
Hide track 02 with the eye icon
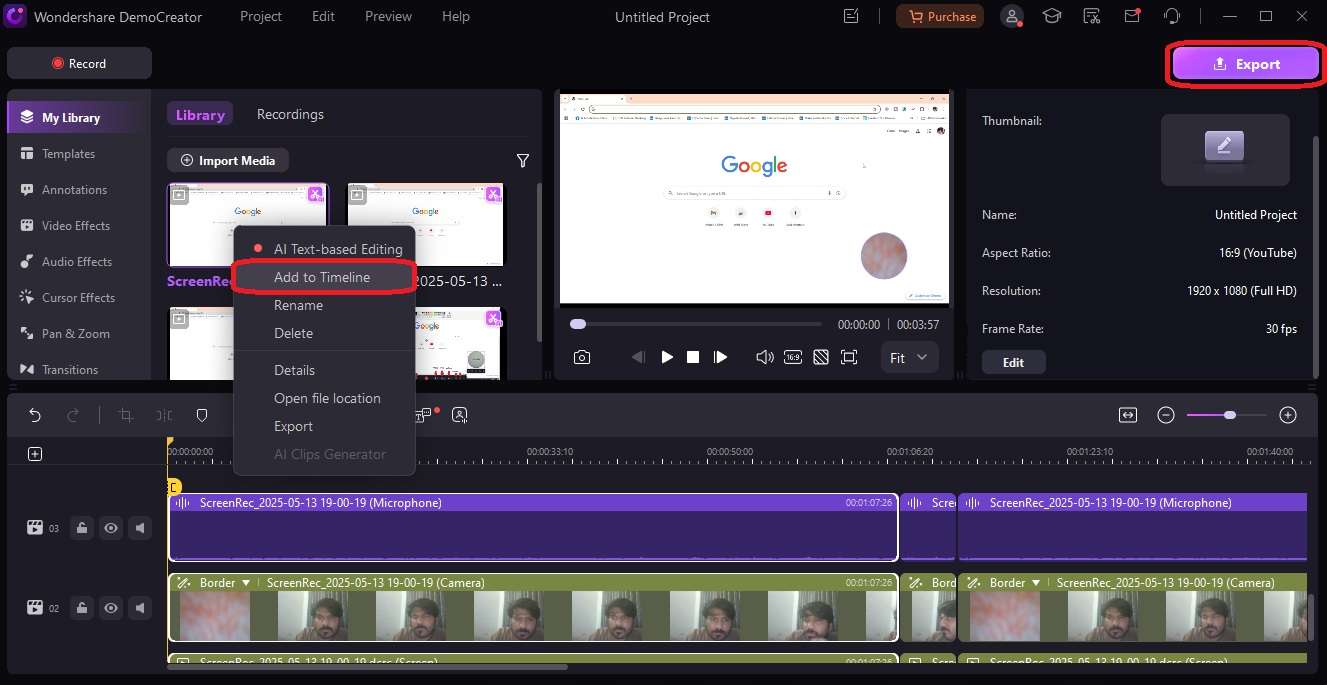tap(111, 607)
